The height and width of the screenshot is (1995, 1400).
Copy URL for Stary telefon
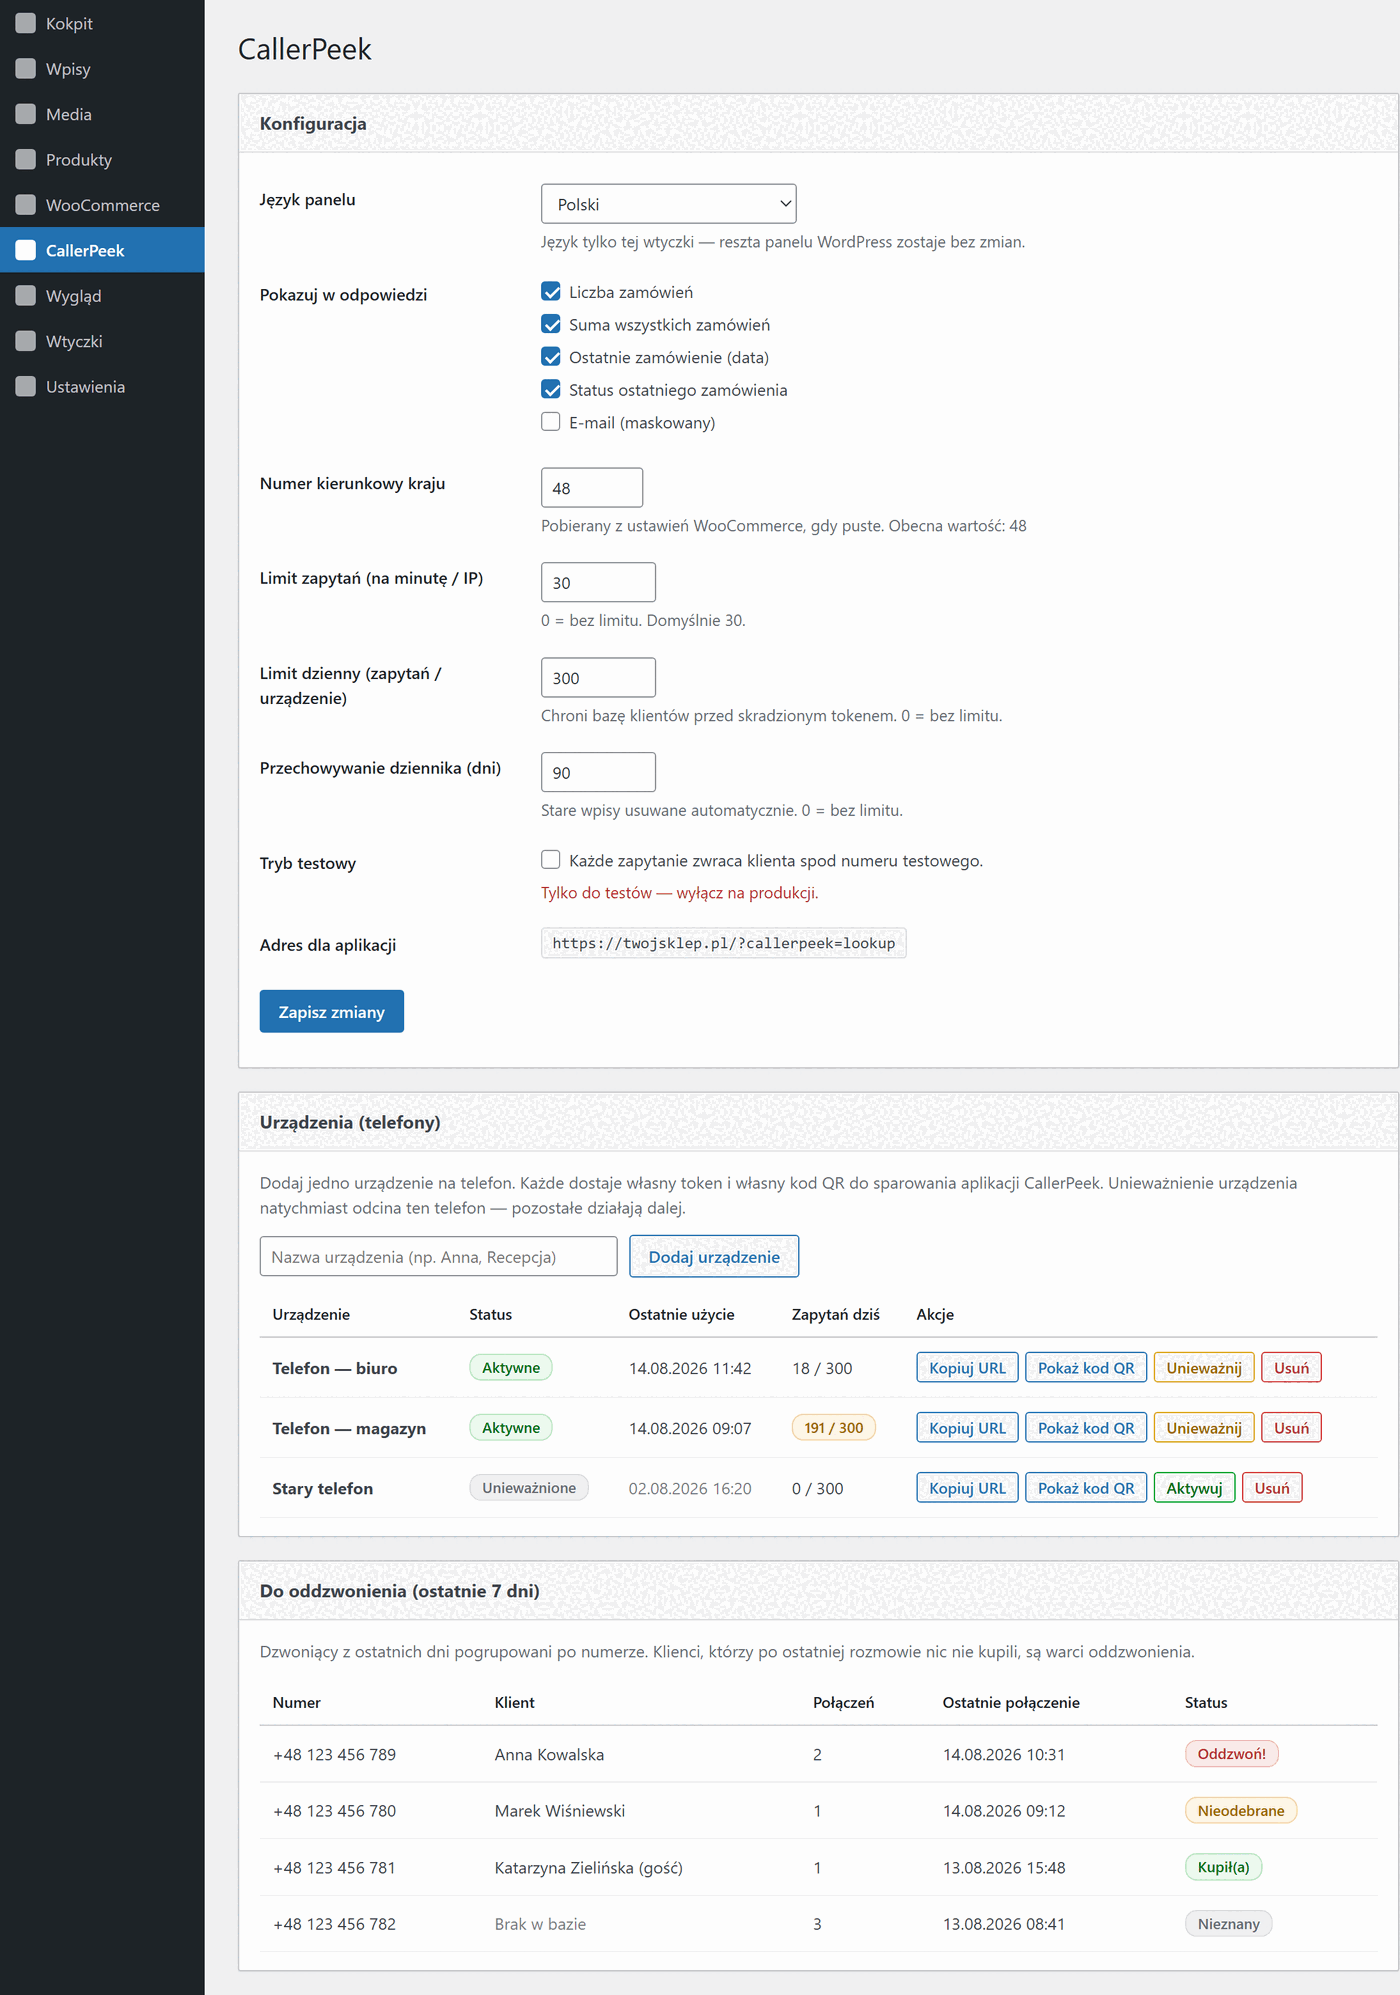(x=968, y=1488)
